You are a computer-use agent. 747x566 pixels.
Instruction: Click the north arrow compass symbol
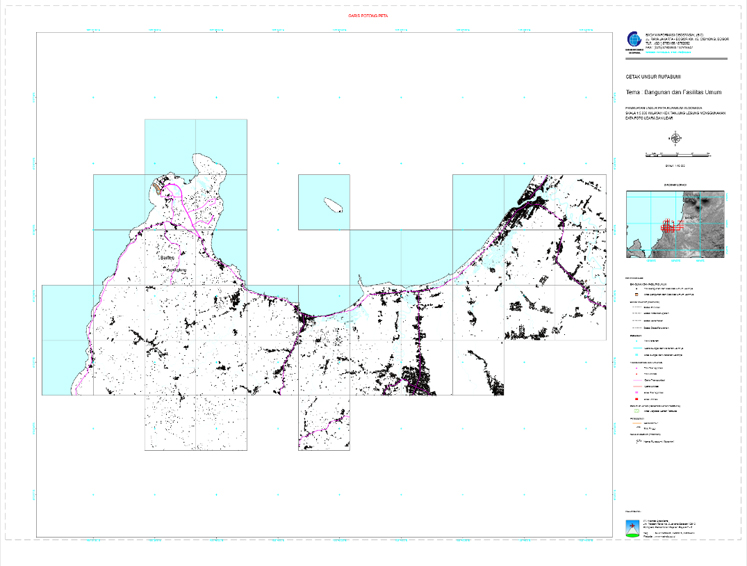click(x=677, y=140)
